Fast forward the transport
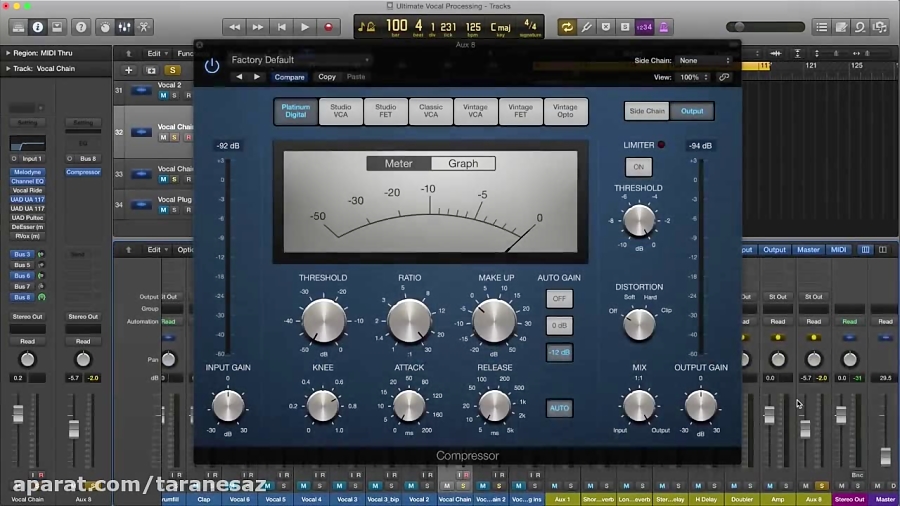The height and width of the screenshot is (506, 900). (258, 27)
